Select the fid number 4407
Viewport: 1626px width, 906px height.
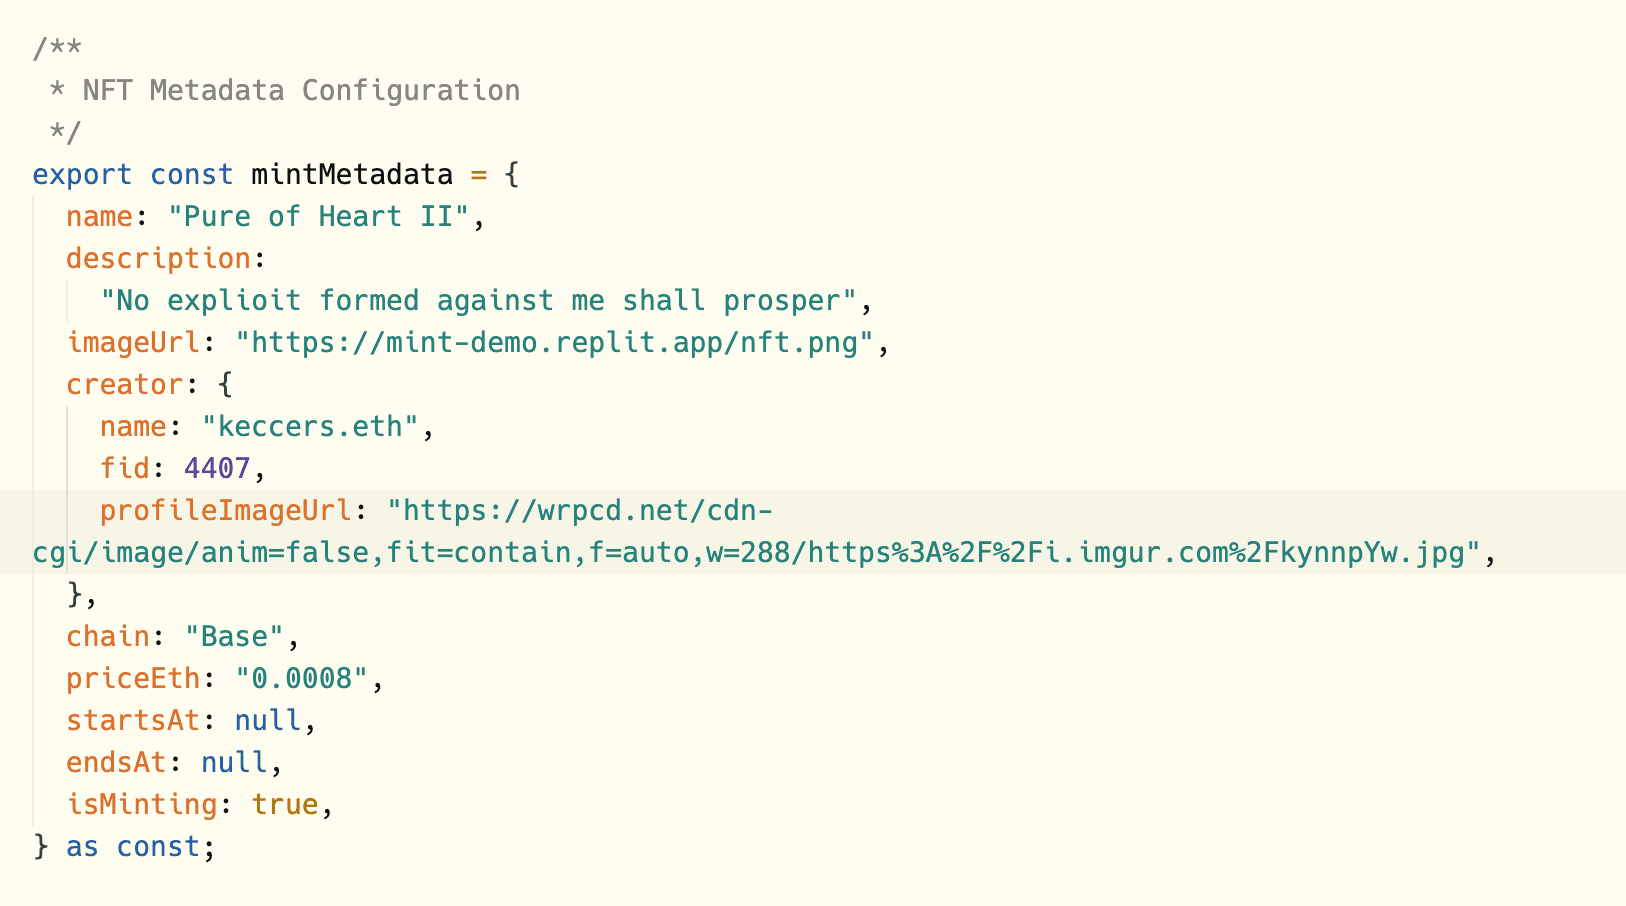pos(217,468)
